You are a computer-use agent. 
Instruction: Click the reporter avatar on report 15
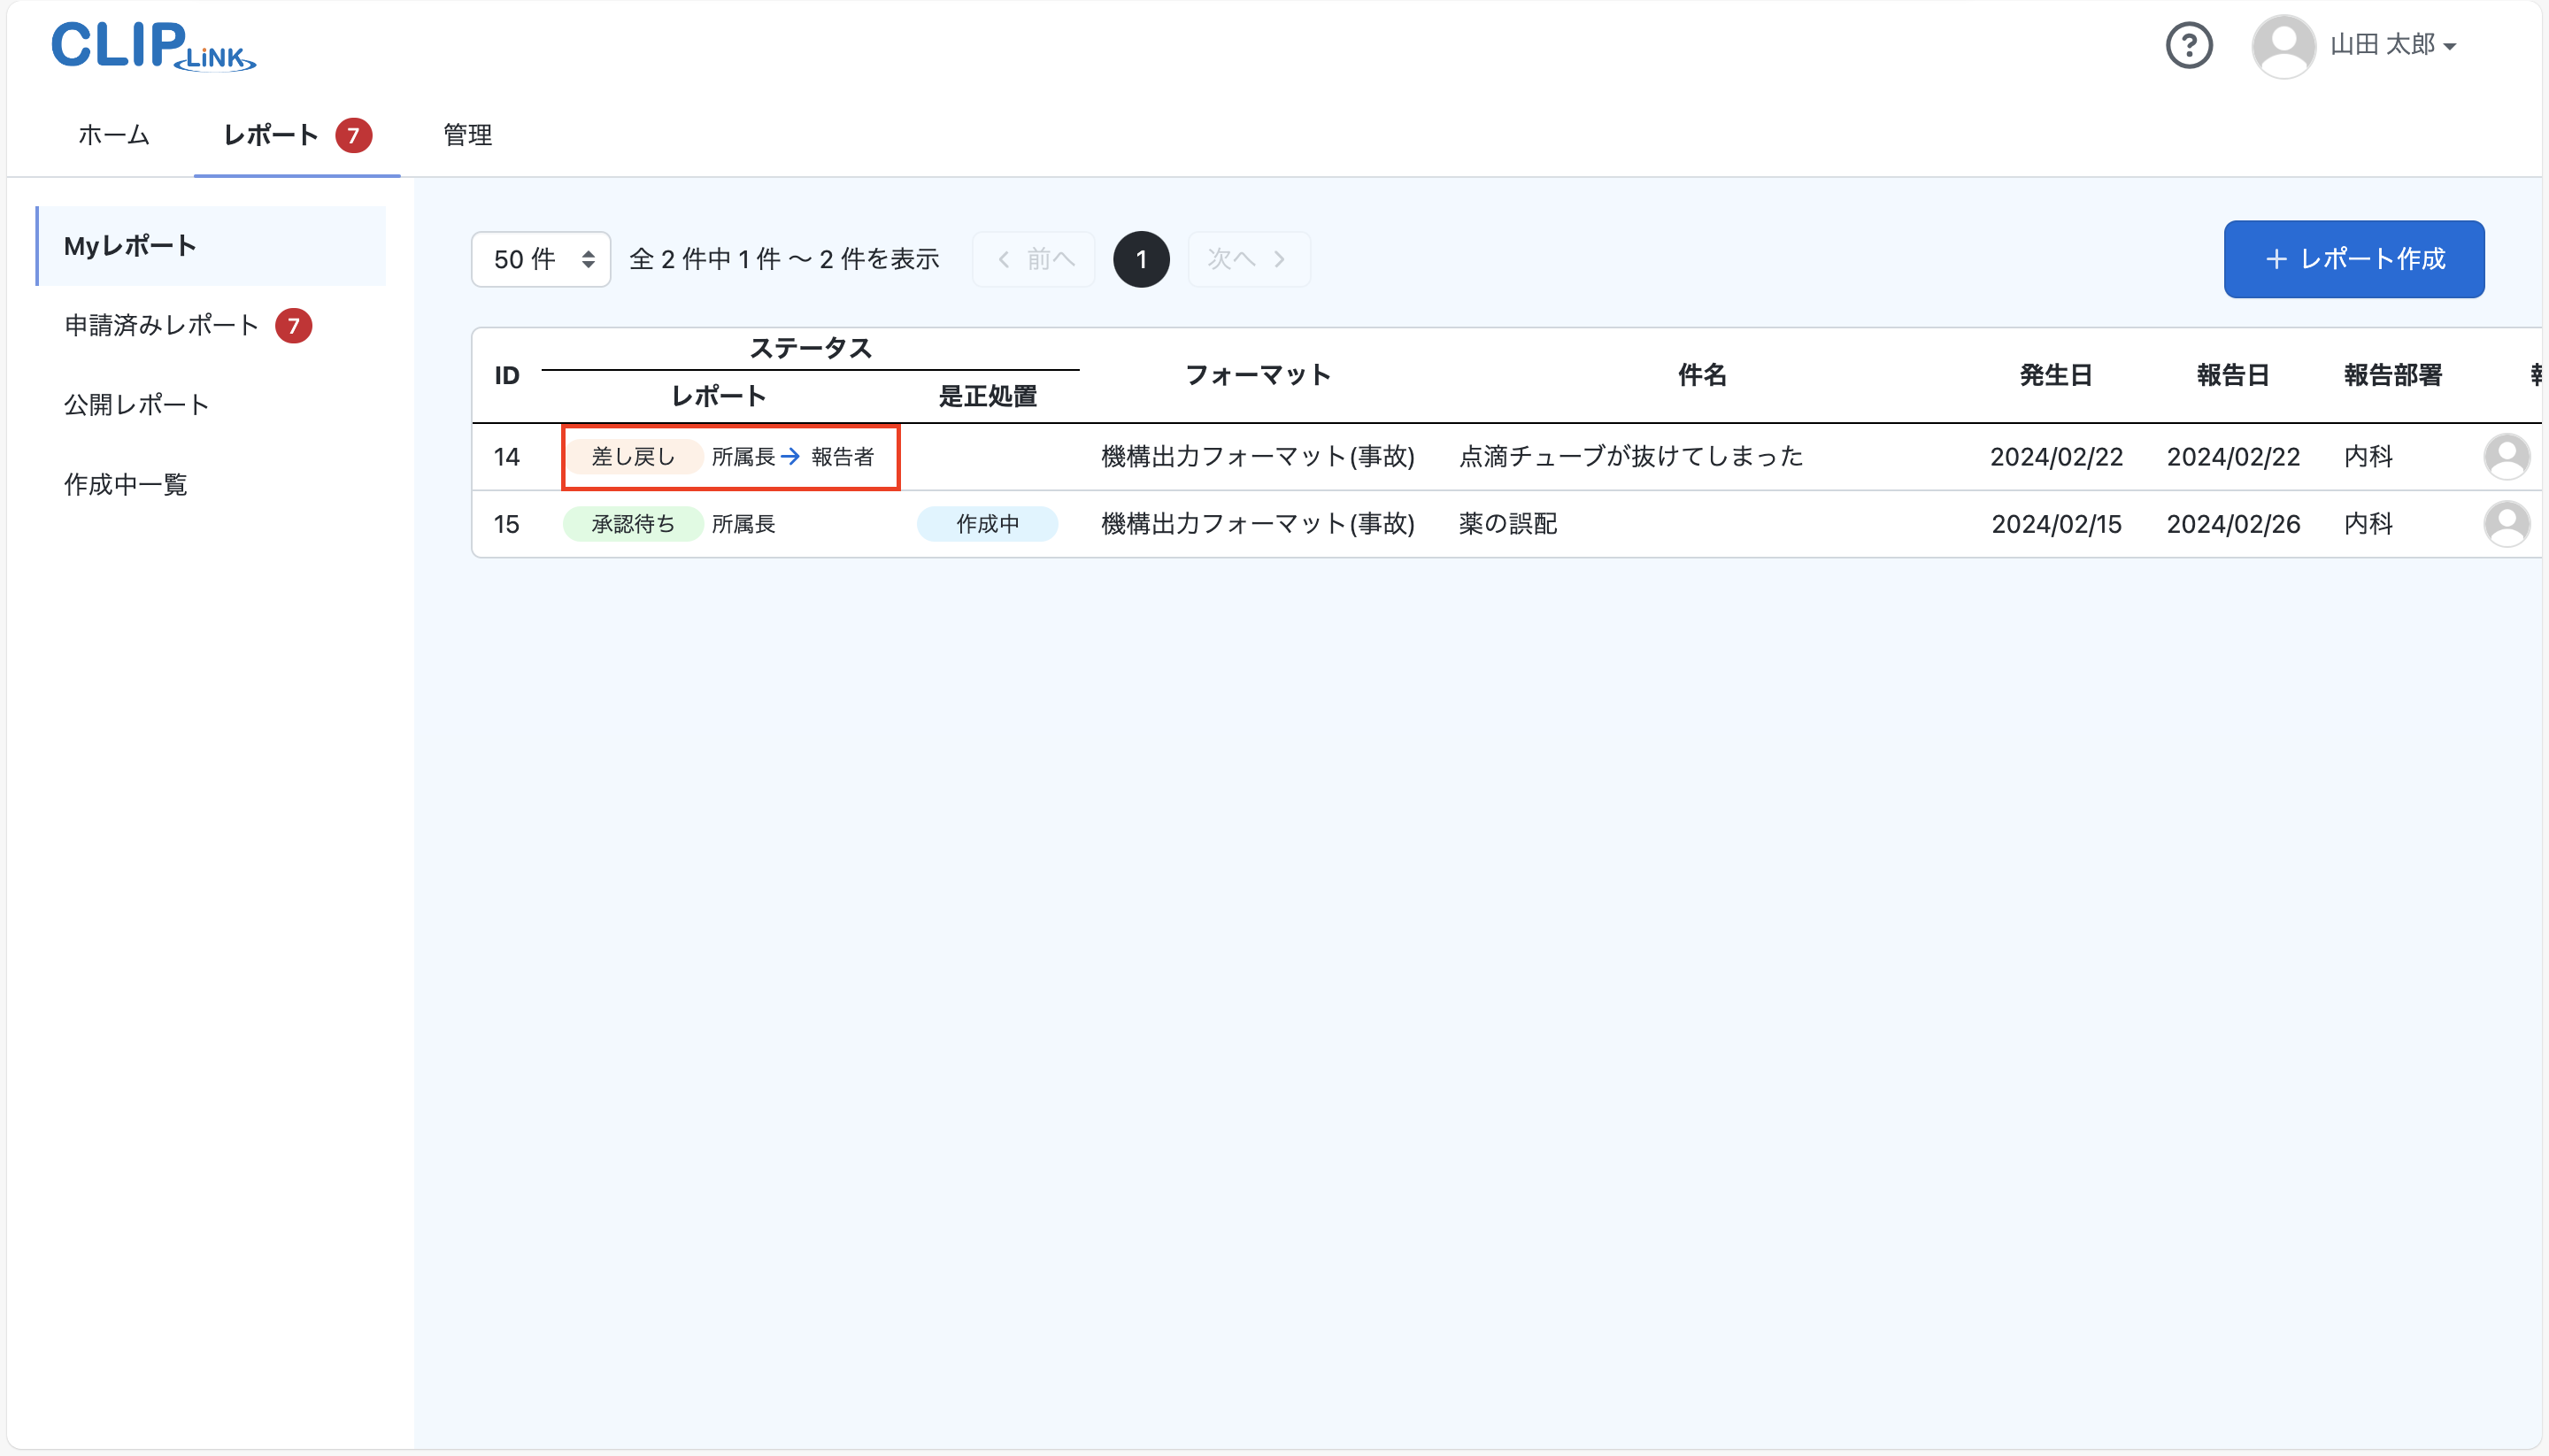coord(2506,523)
